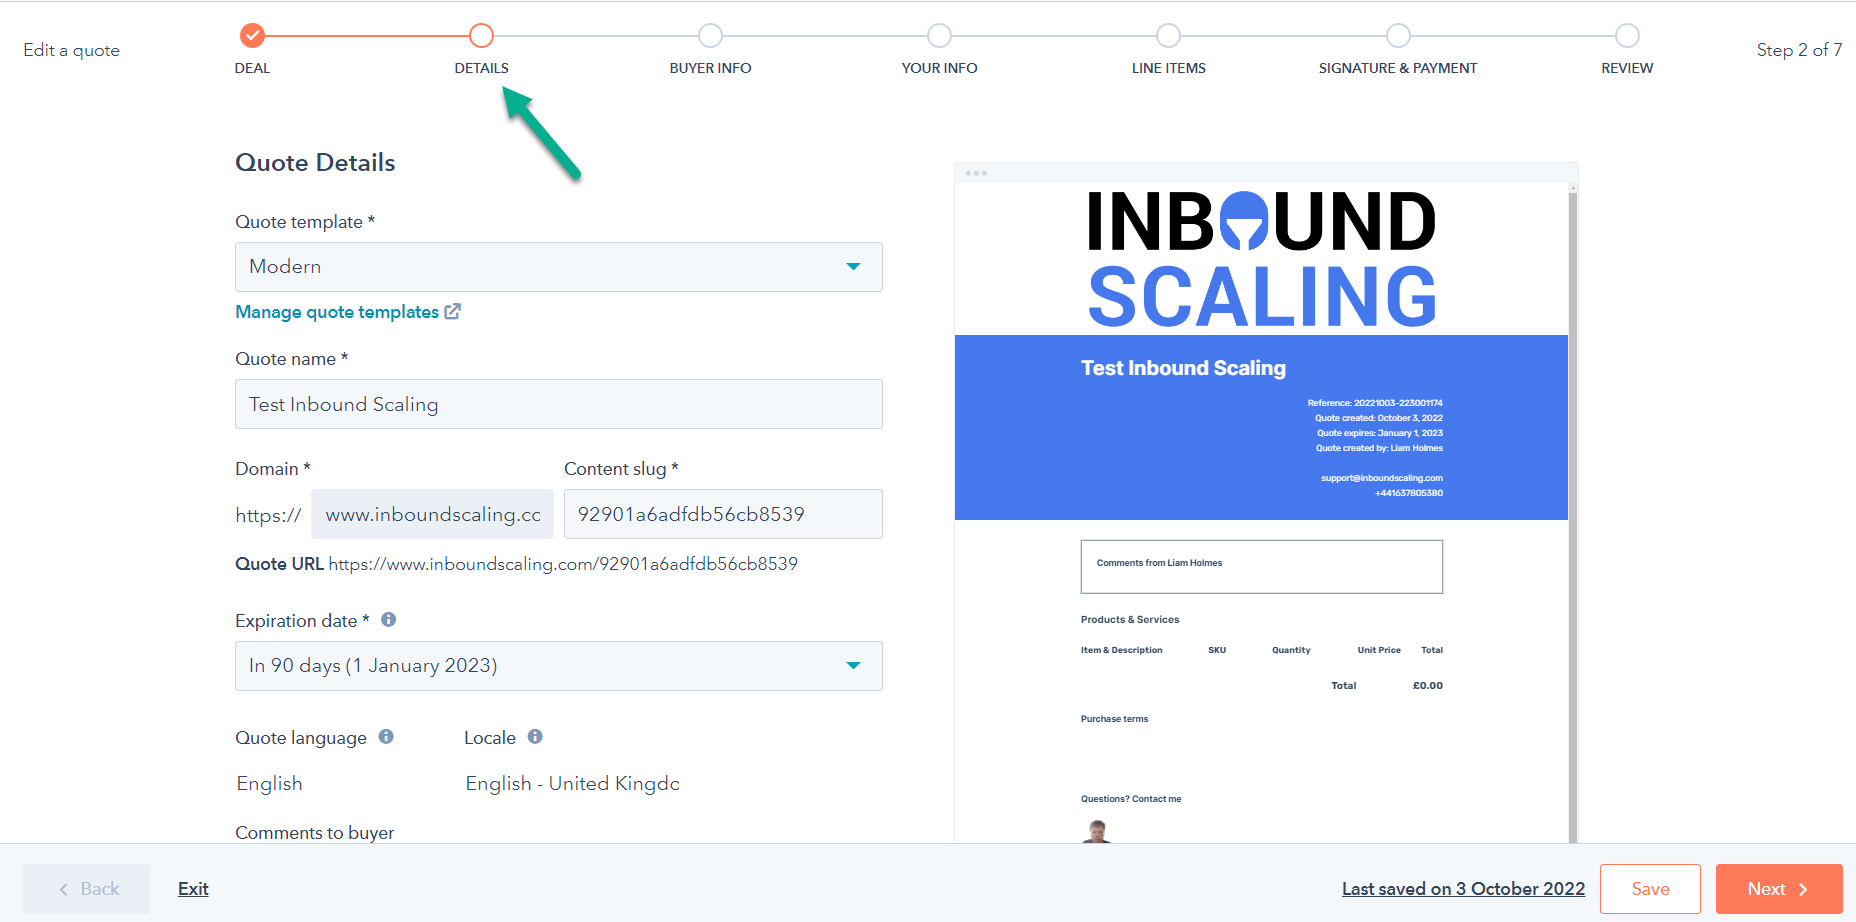Click the Exit link

click(193, 889)
